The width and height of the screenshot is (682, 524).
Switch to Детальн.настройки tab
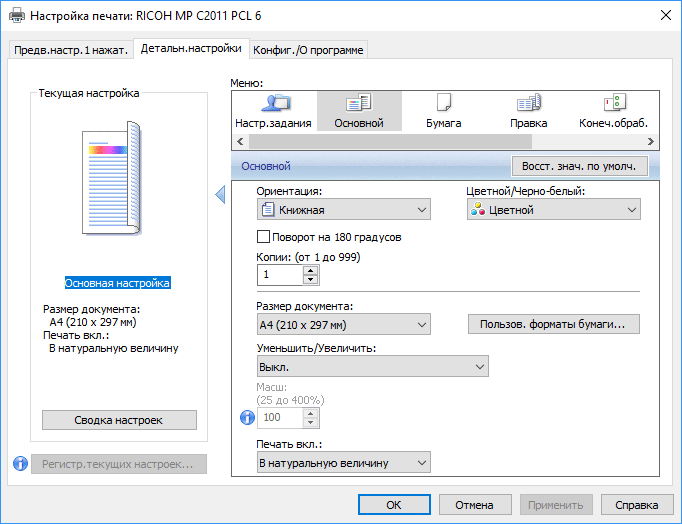pyautogui.click(x=191, y=48)
